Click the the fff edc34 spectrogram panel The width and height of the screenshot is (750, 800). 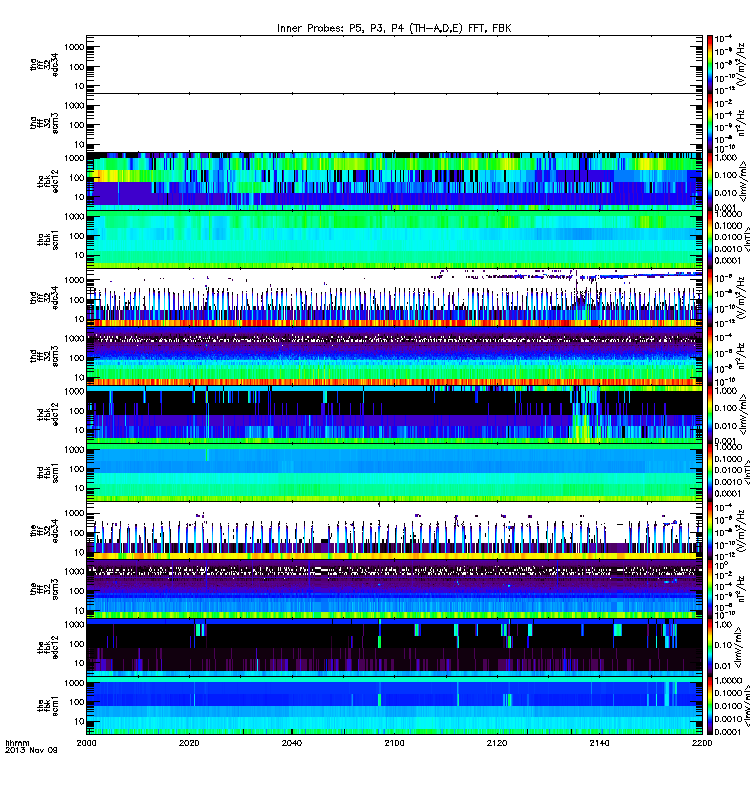coord(394,531)
